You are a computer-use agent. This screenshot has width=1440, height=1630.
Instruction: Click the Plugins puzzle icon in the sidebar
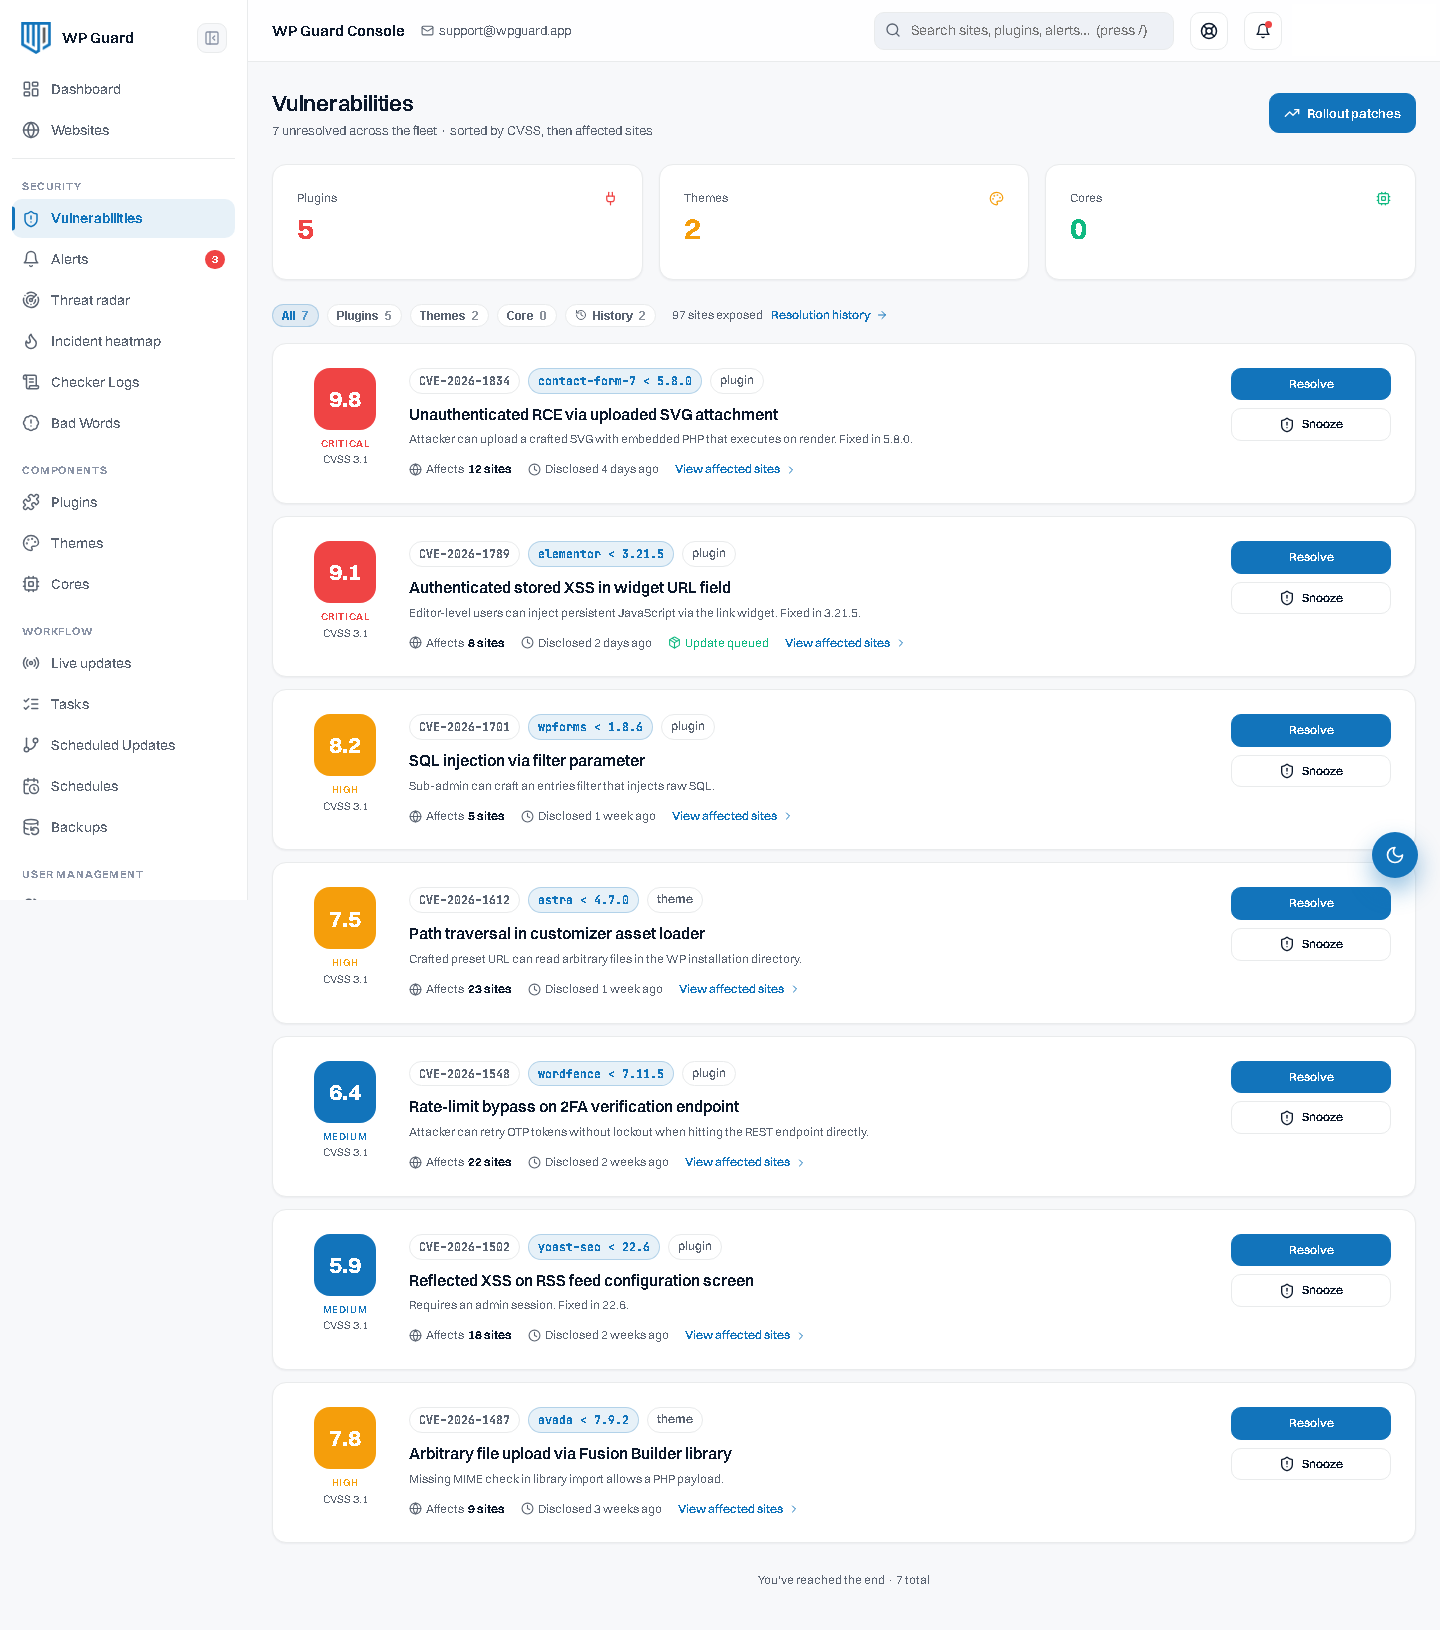[x=31, y=502]
